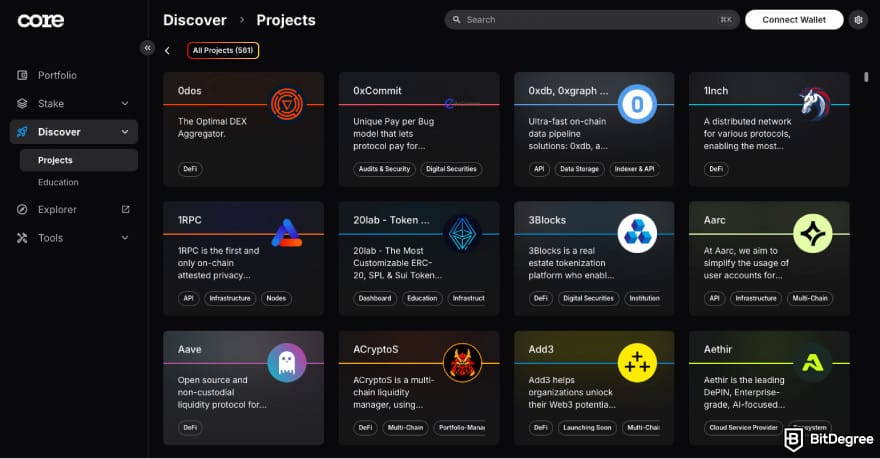The width and height of the screenshot is (880, 459).
Task: Click the page vertical scrollbar thumb
Action: click(866, 77)
